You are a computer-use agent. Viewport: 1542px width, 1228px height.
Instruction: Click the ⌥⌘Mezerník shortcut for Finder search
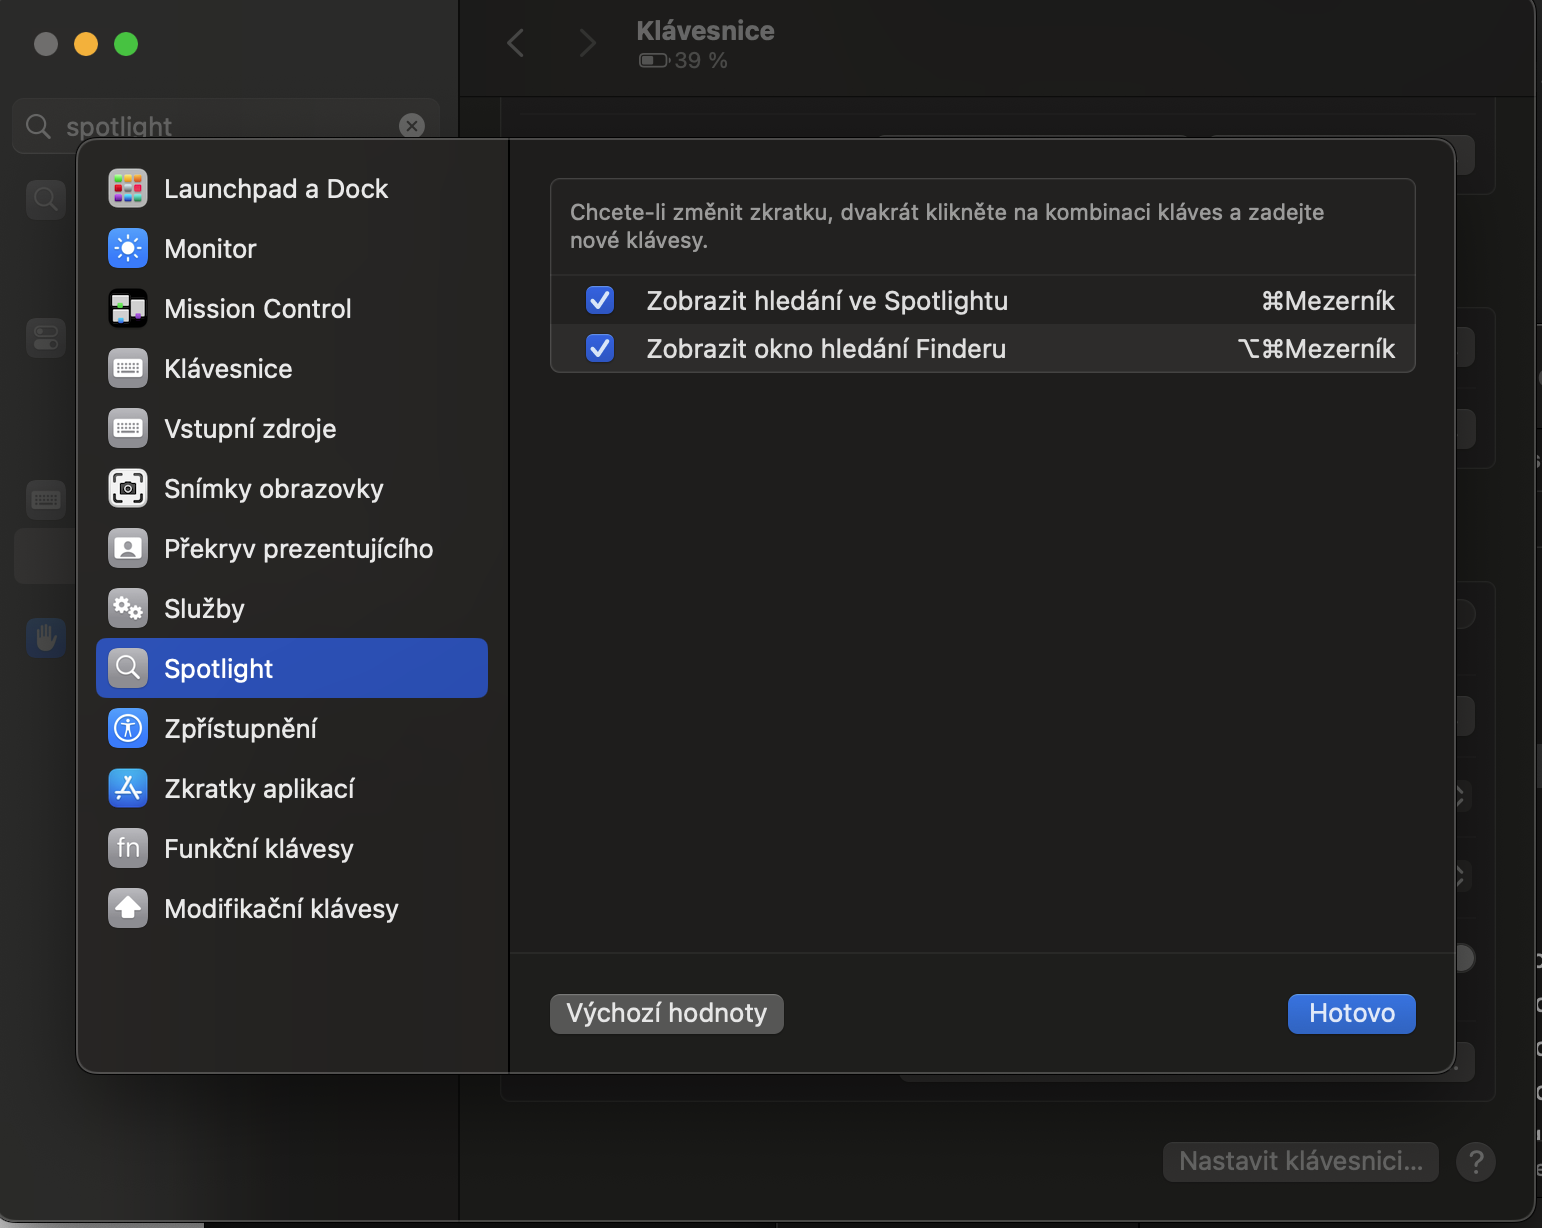(x=1316, y=349)
